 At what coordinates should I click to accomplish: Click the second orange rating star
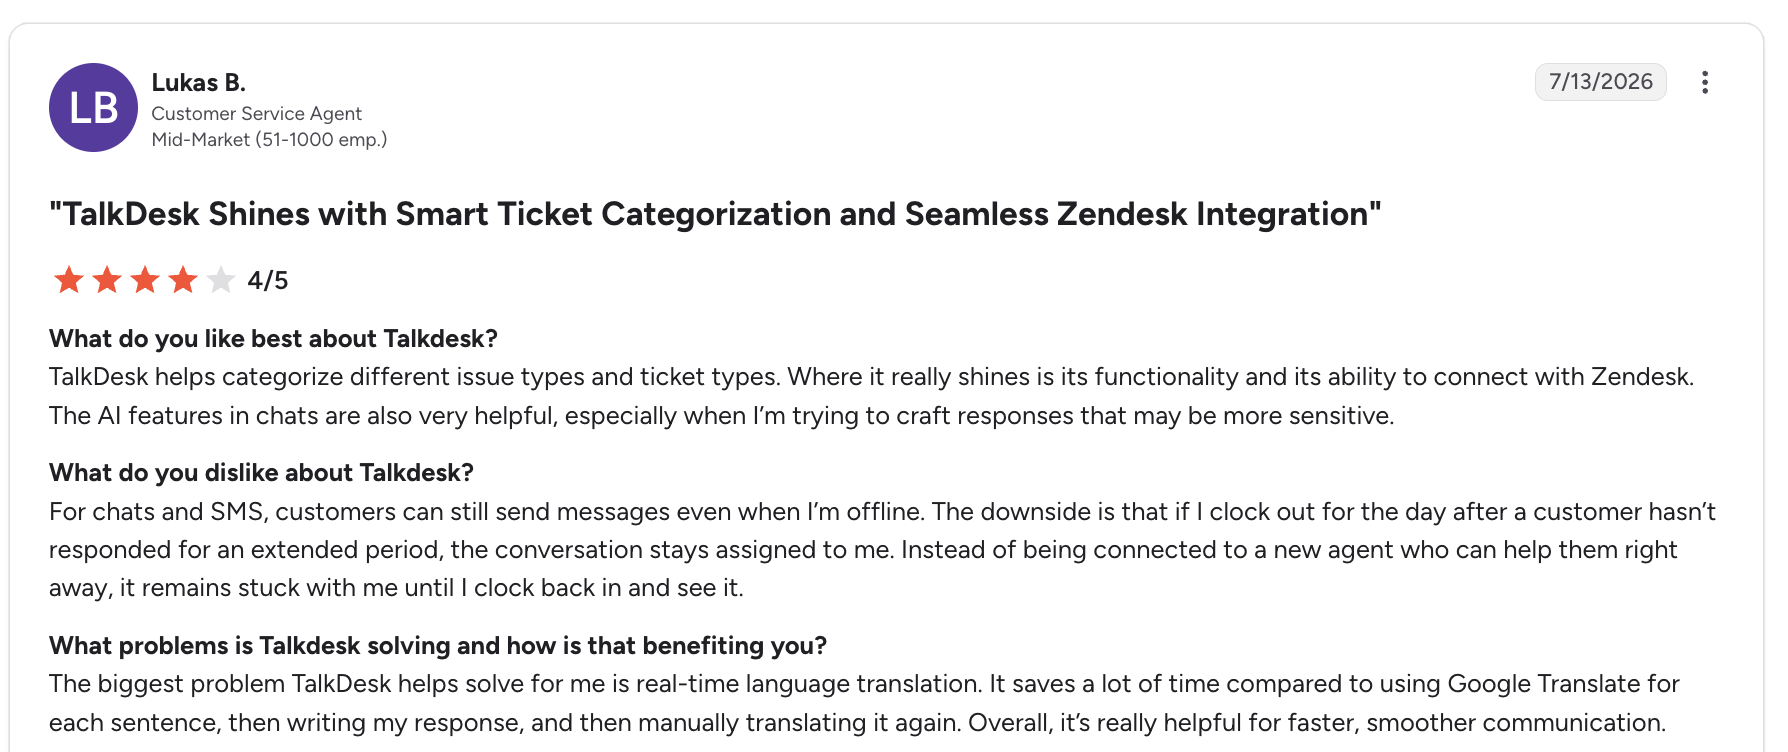click(107, 280)
